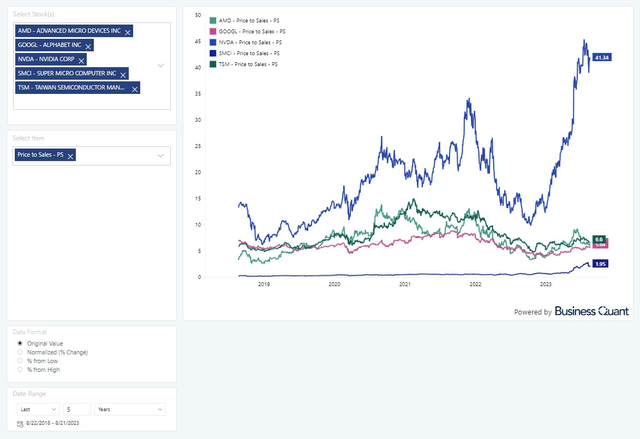Choose the % from Low option

pyautogui.click(x=20, y=361)
